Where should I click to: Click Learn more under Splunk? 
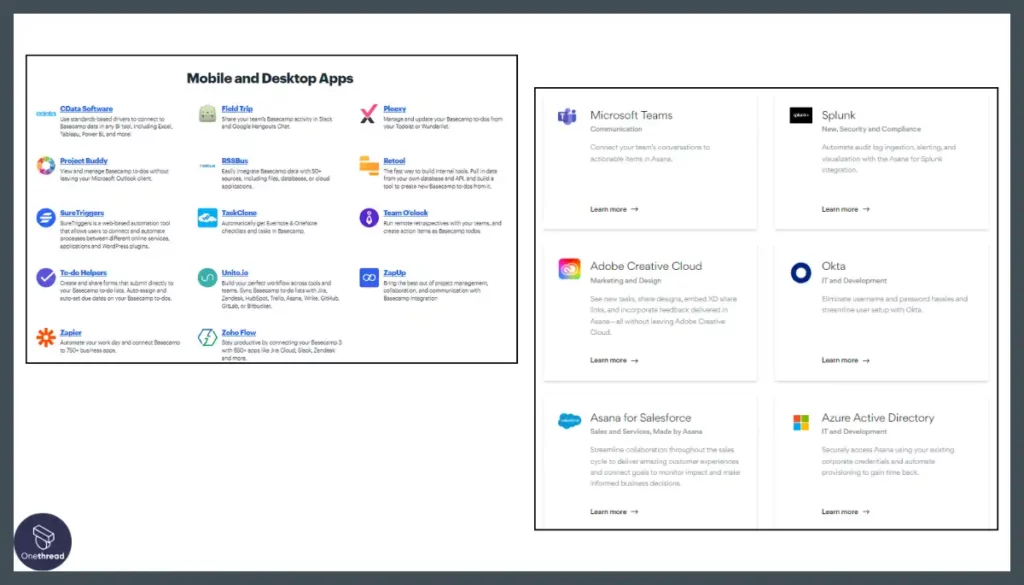point(845,210)
